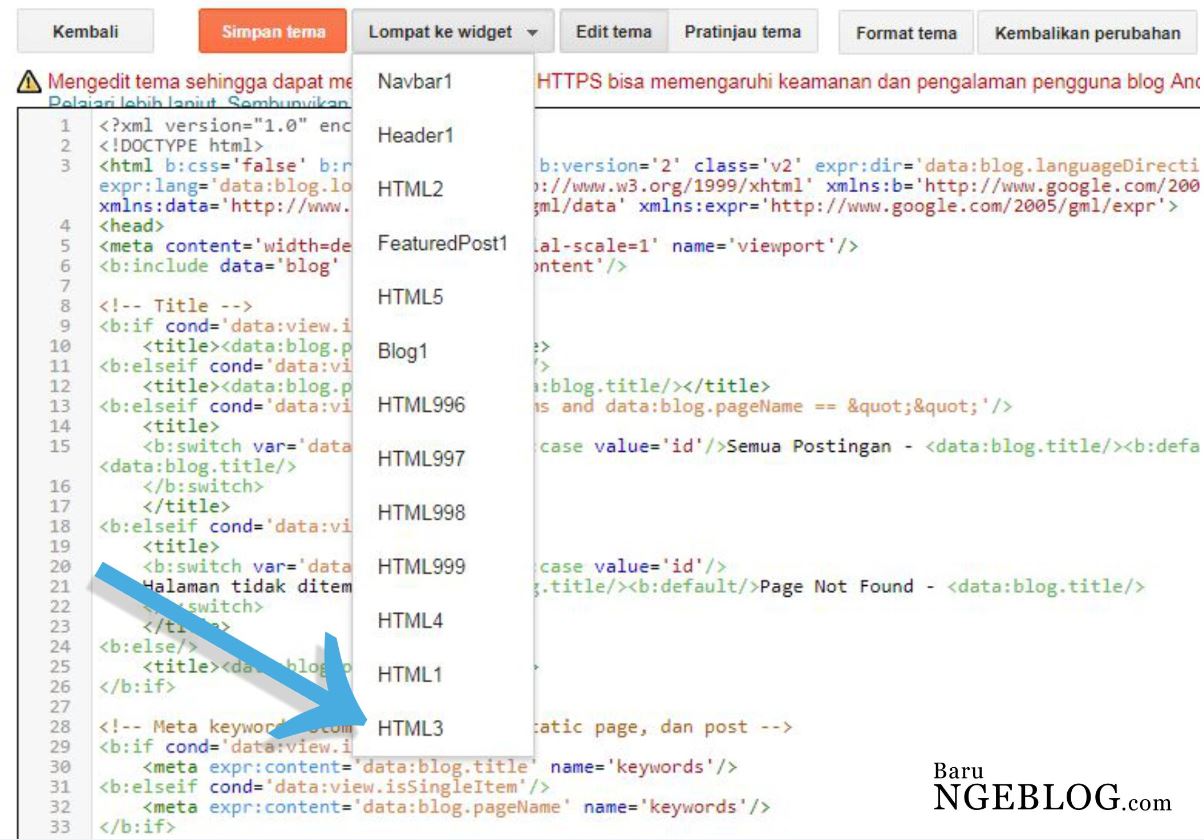1204x840 pixels.
Task: Click the Kembali button
Action: [84, 31]
